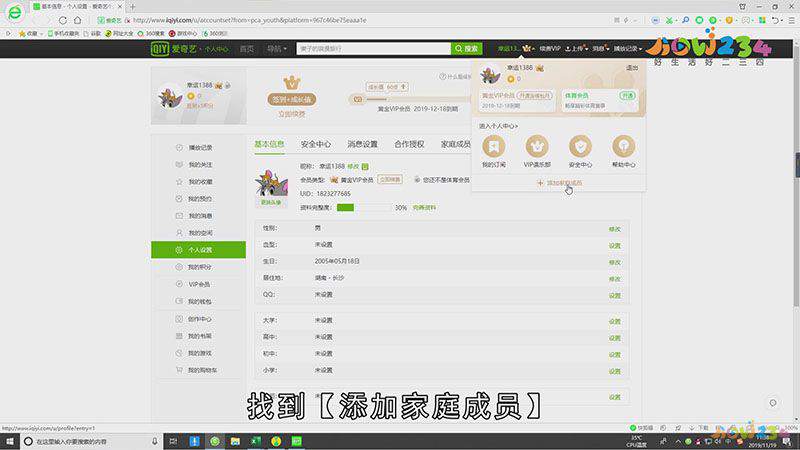Viewport: 800px width, 450px height.
Task: Click the VIP growth value progress bar
Action: click(411, 99)
